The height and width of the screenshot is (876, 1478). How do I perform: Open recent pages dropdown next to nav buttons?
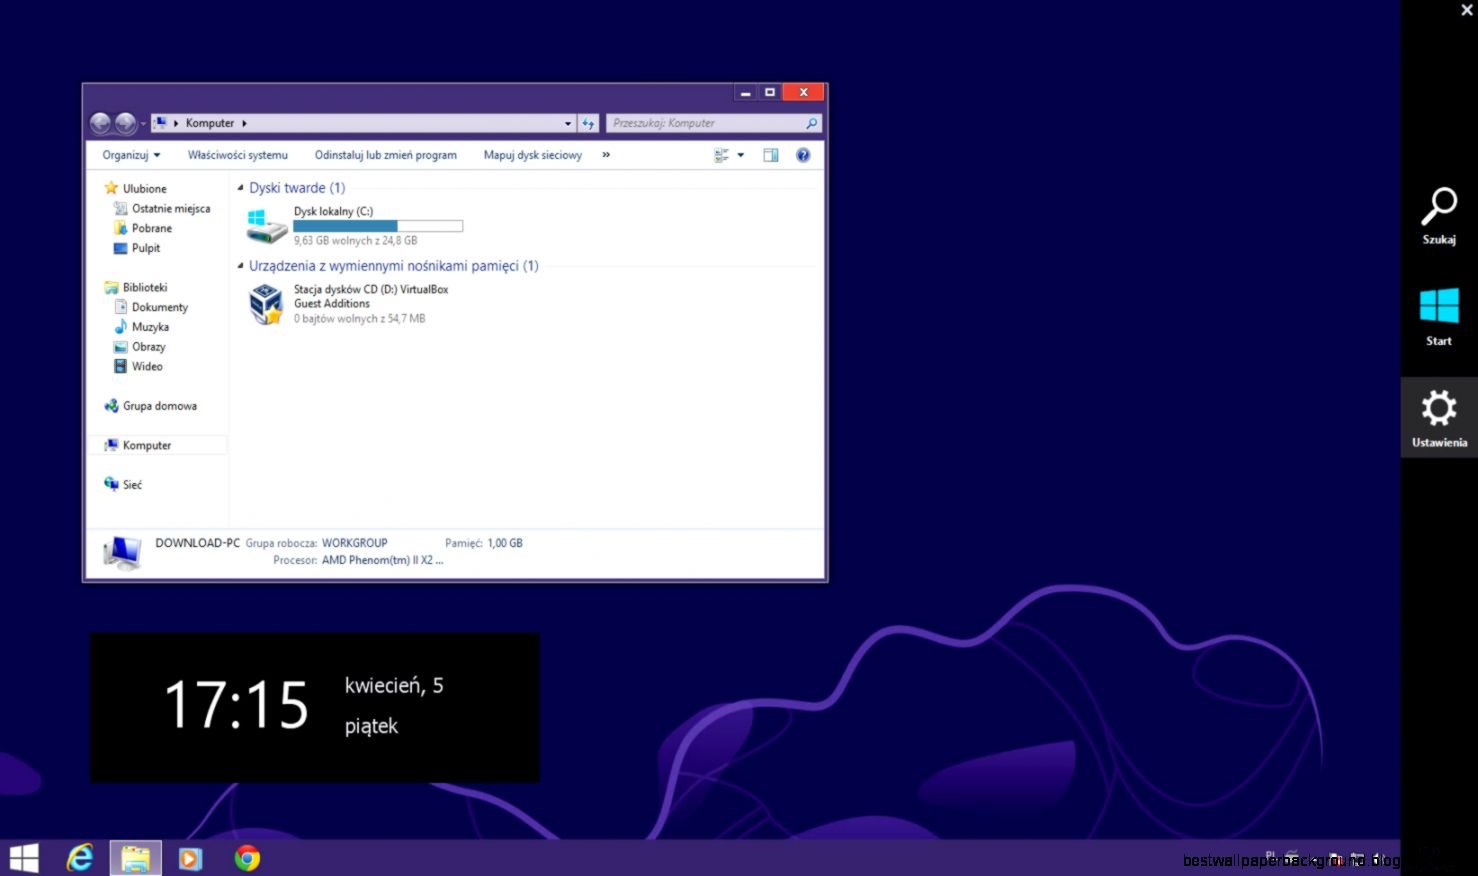(x=143, y=124)
